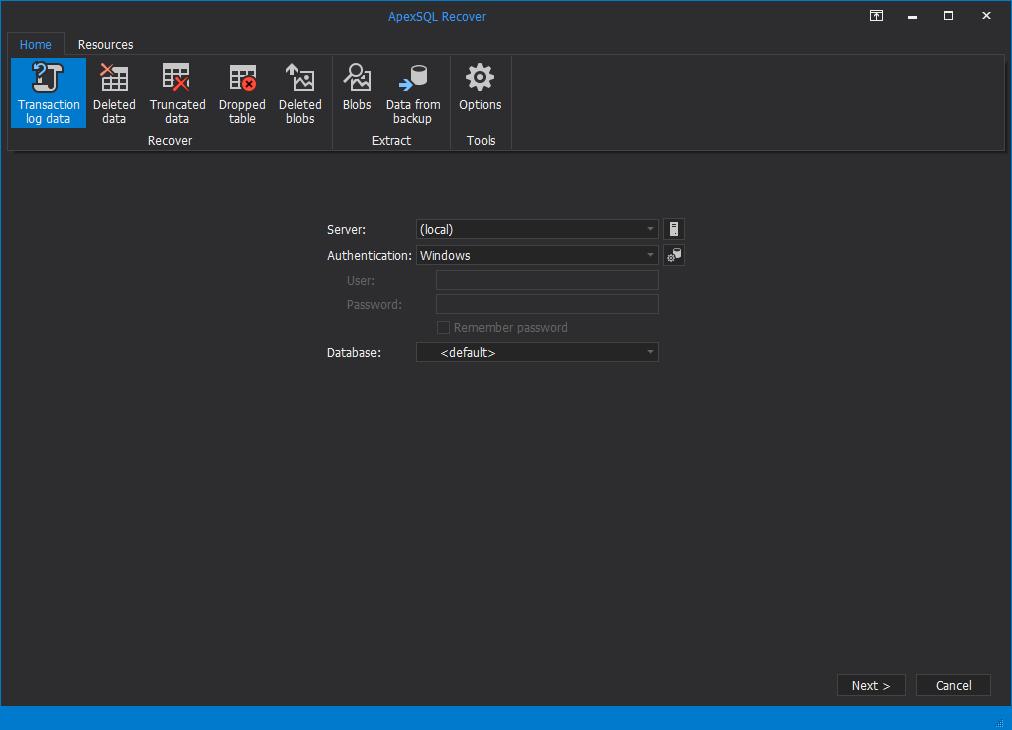Select Dropped table recovery
This screenshot has width=1012, height=730.
coord(242,93)
